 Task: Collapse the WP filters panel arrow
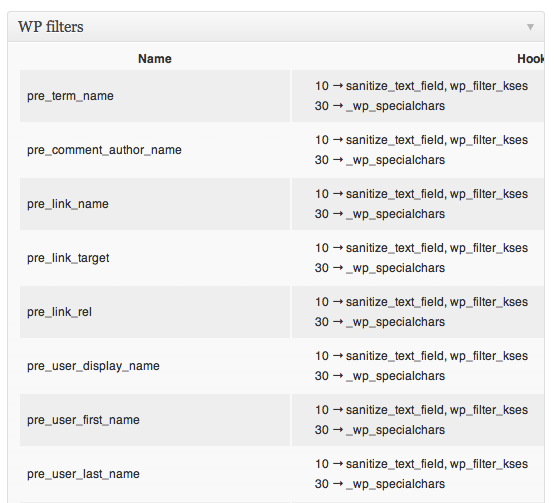(x=530, y=27)
